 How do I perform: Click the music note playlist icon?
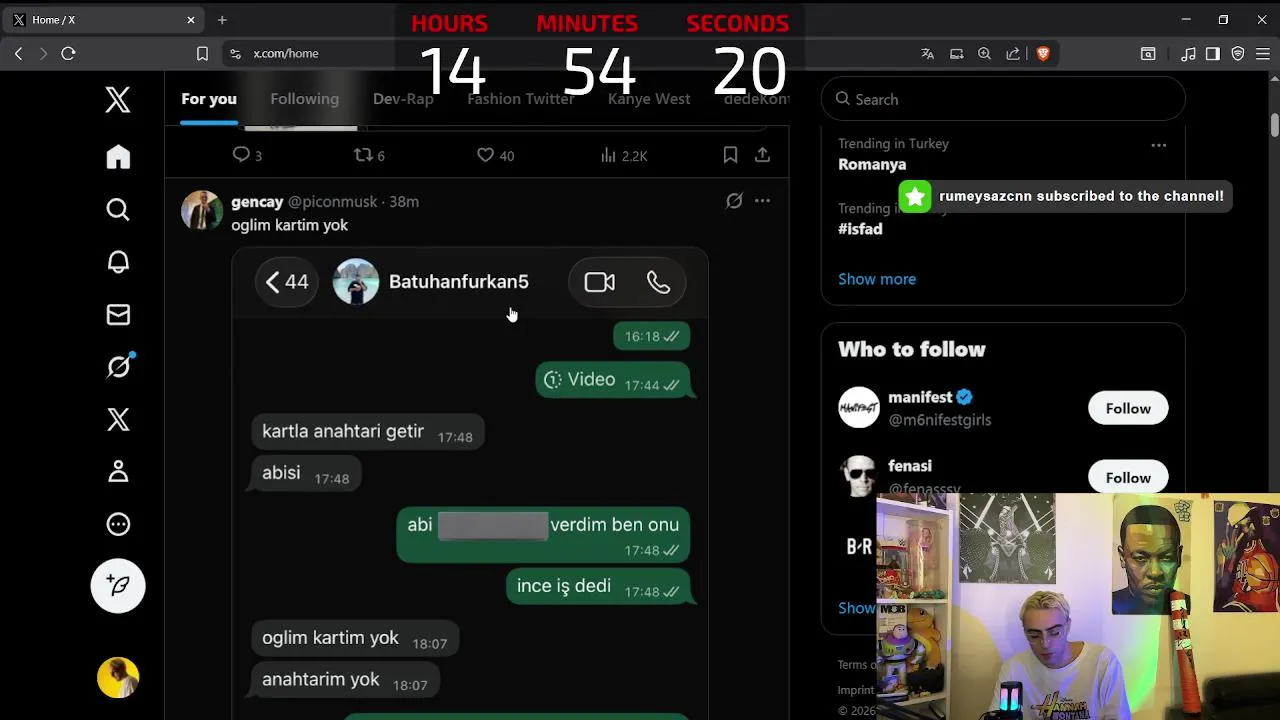coord(1188,54)
